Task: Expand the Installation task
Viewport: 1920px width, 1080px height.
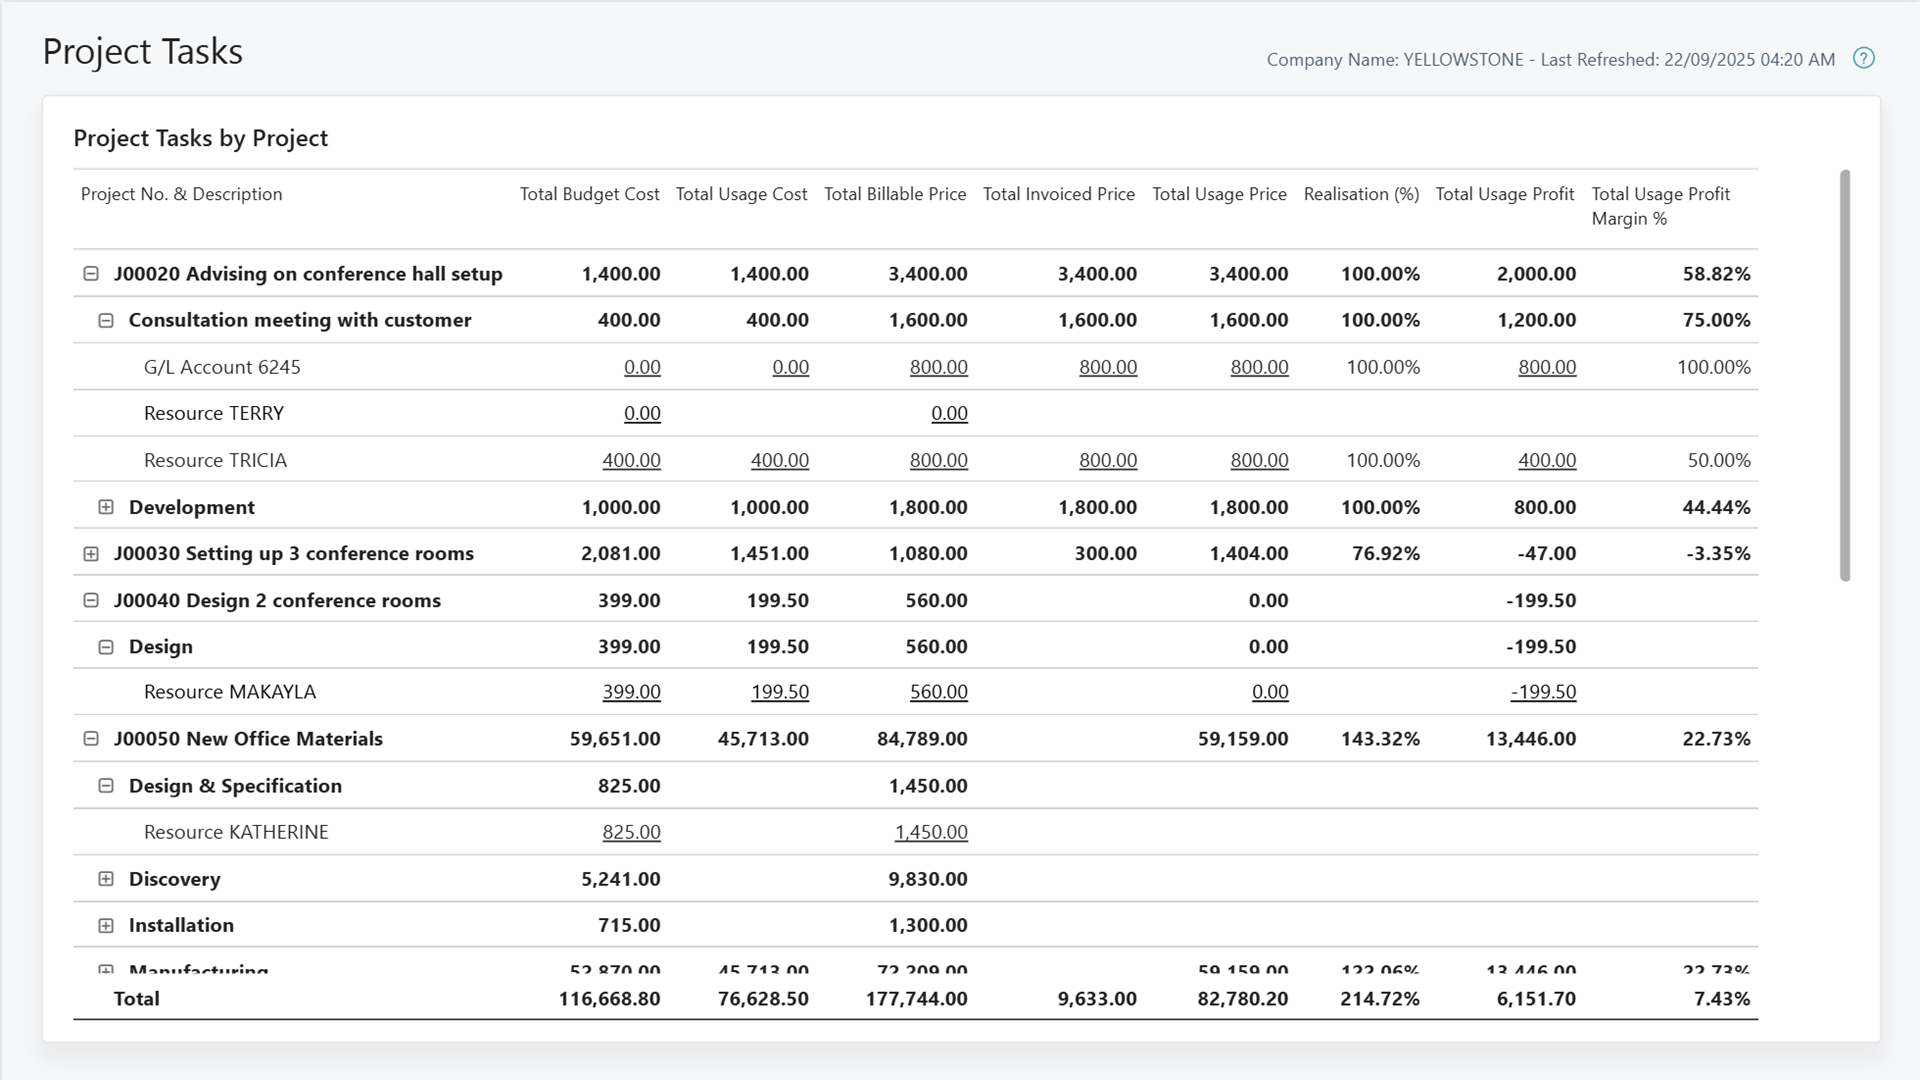Action: point(106,925)
